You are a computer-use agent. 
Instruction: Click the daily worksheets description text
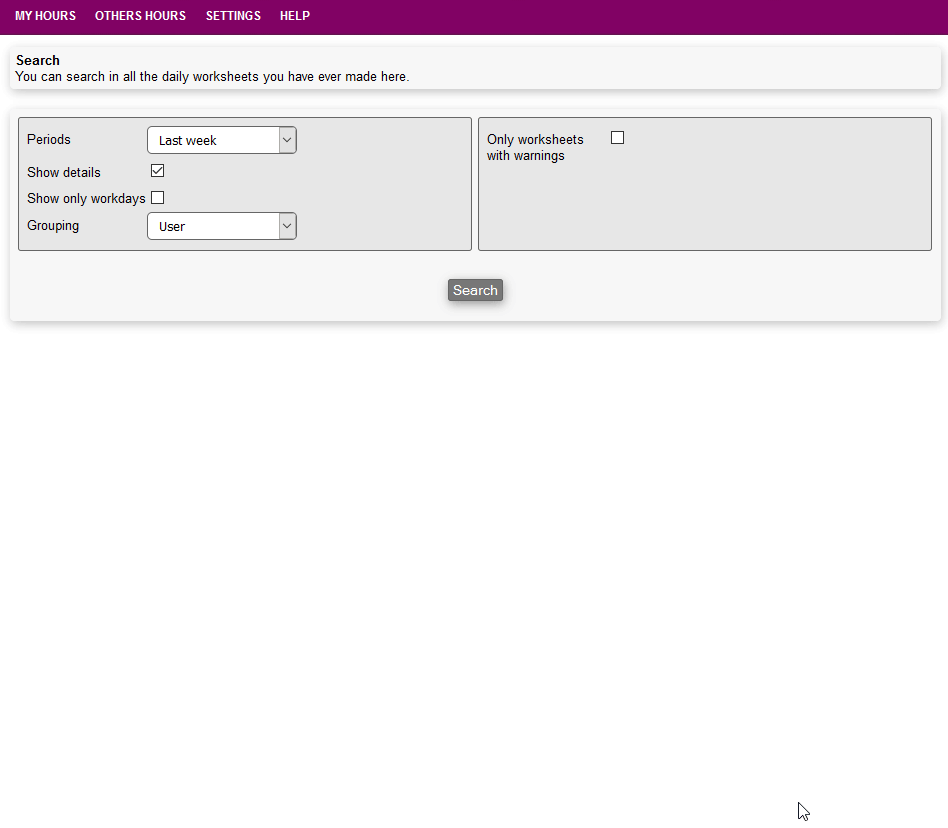[x=212, y=77]
